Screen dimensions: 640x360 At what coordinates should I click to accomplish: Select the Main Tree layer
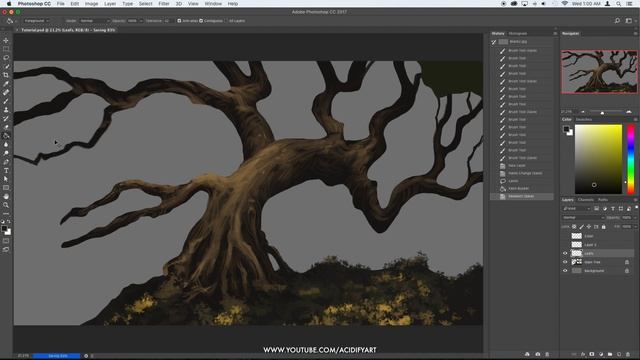[x=598, y=262]
